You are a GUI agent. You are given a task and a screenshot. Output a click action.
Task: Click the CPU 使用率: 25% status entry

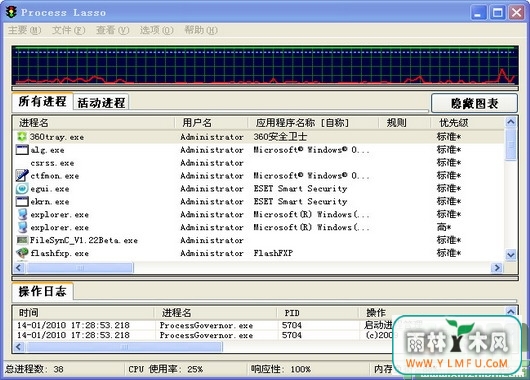click(166, 369)
